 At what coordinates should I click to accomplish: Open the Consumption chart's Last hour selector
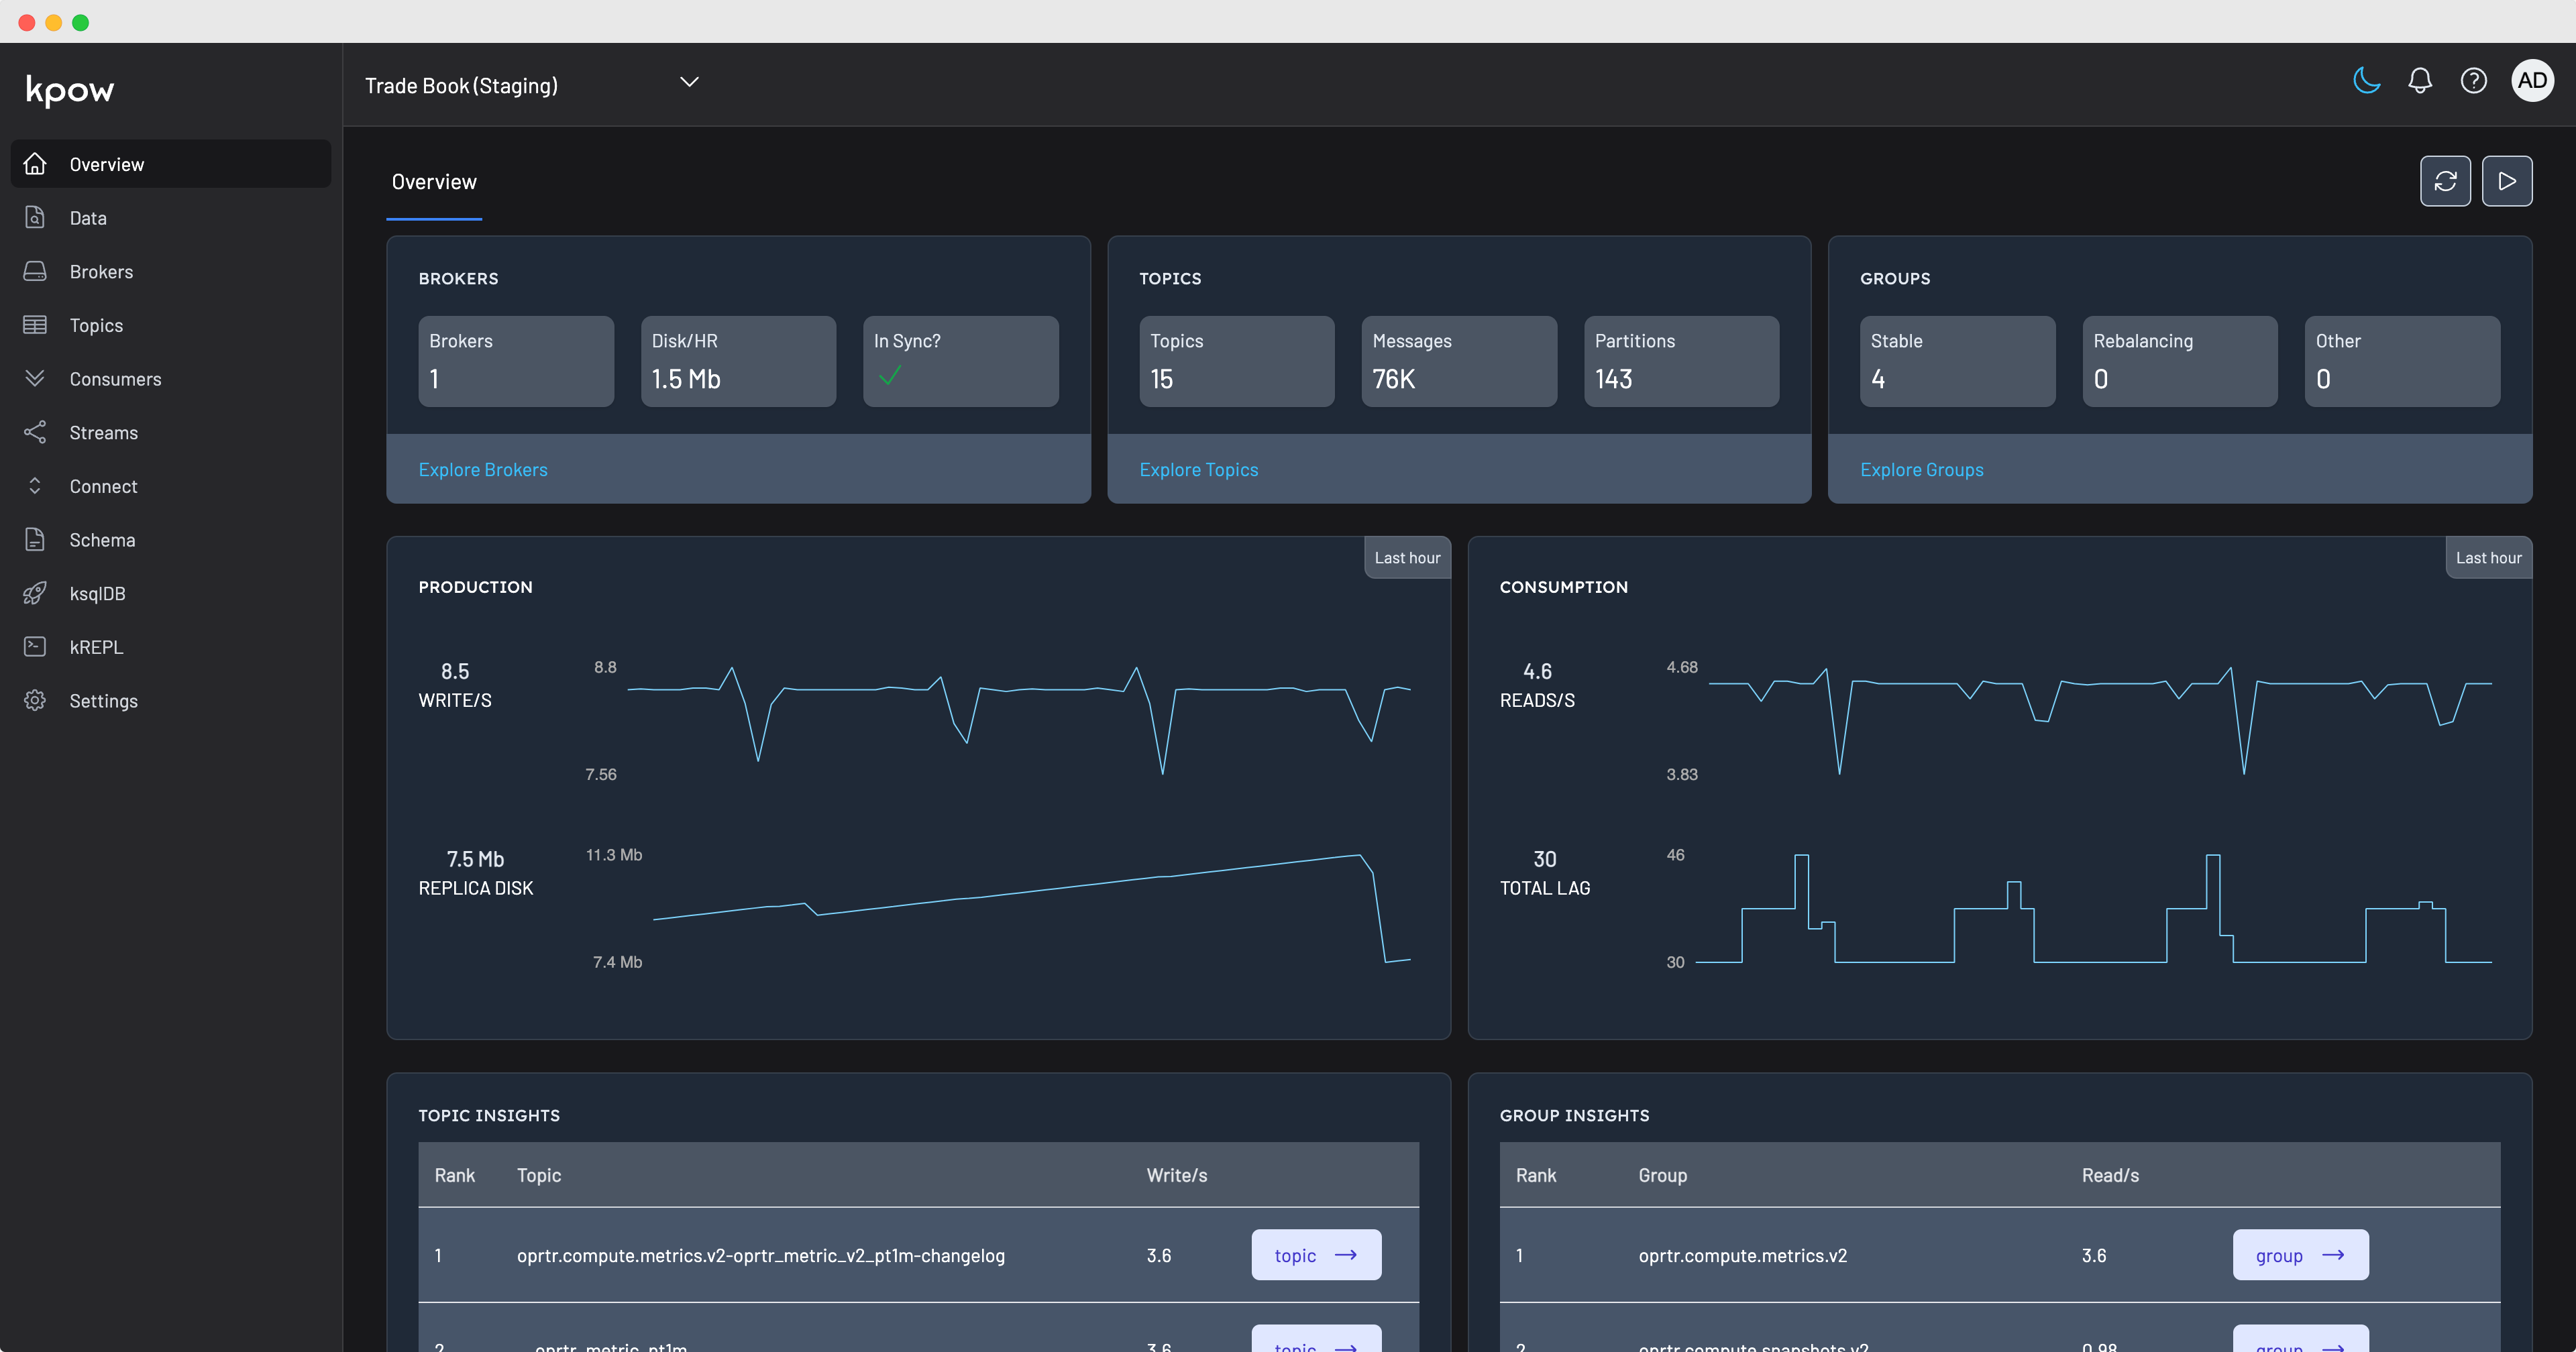tap(2488, 557)
